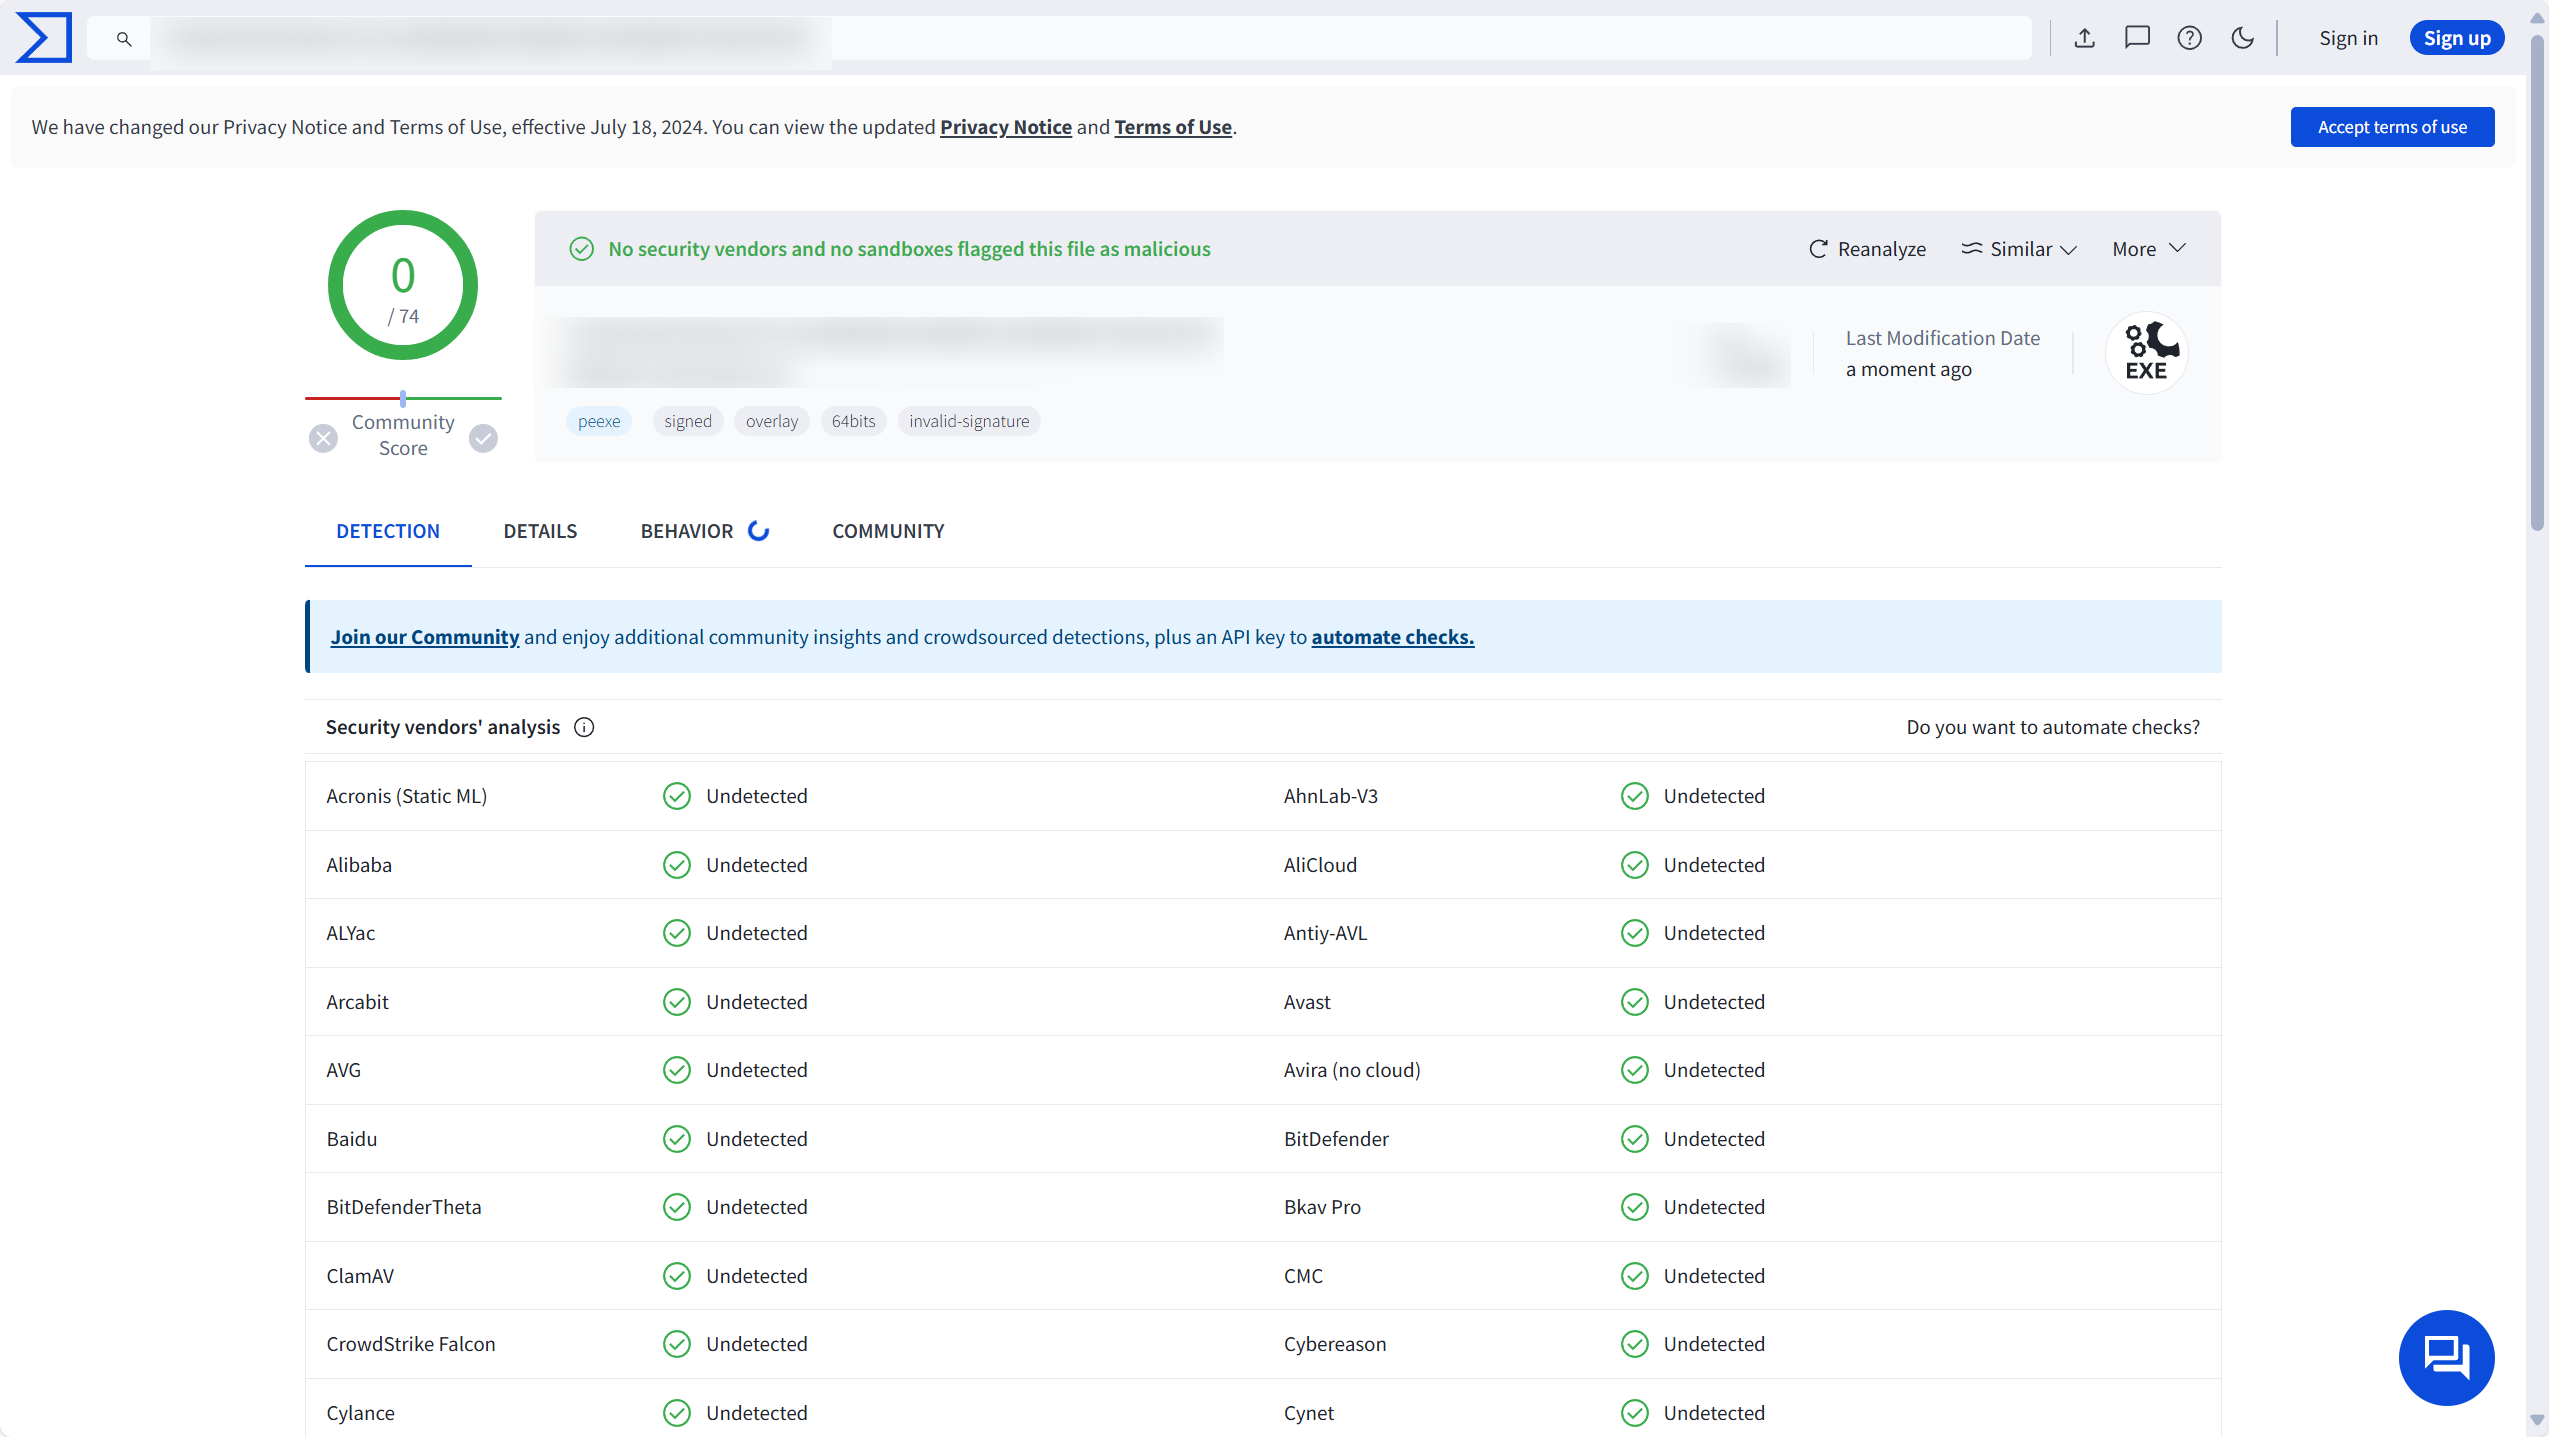Click the automate checks link
Viewport: 2549px width, 1437px height.
(1393, 637)
